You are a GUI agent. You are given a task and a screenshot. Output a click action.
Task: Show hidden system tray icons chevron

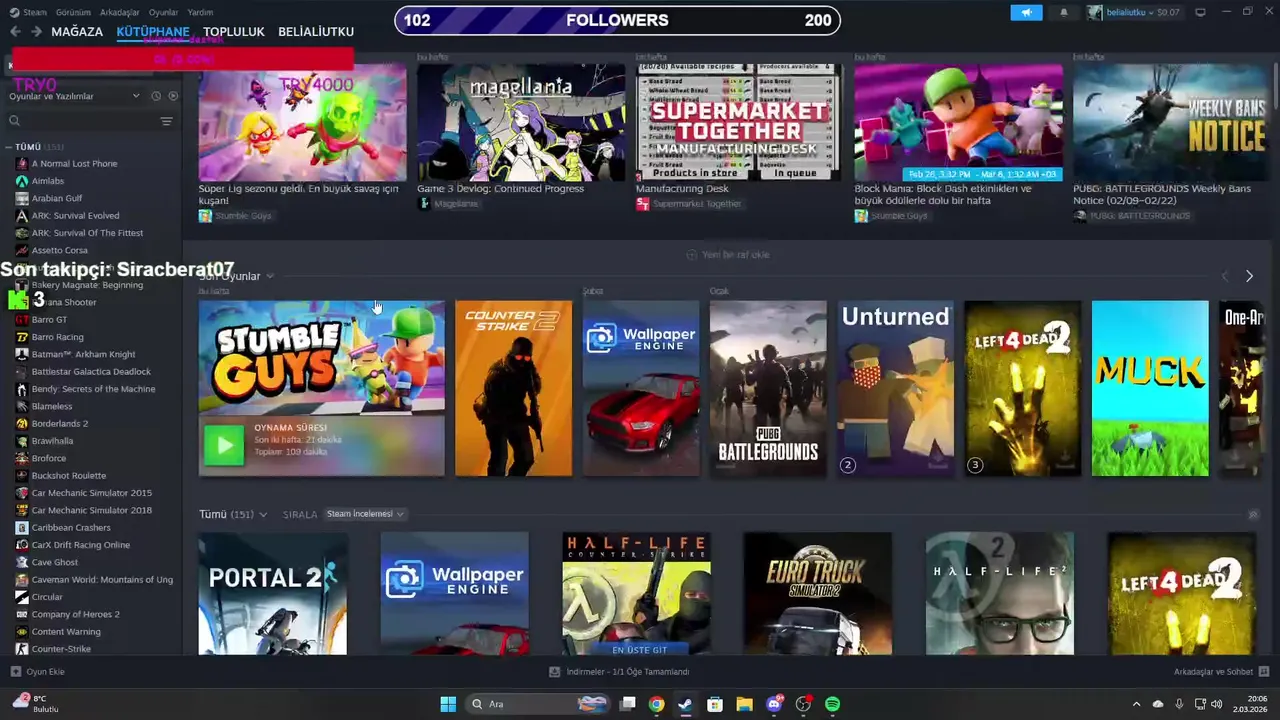click(1136, 704)
